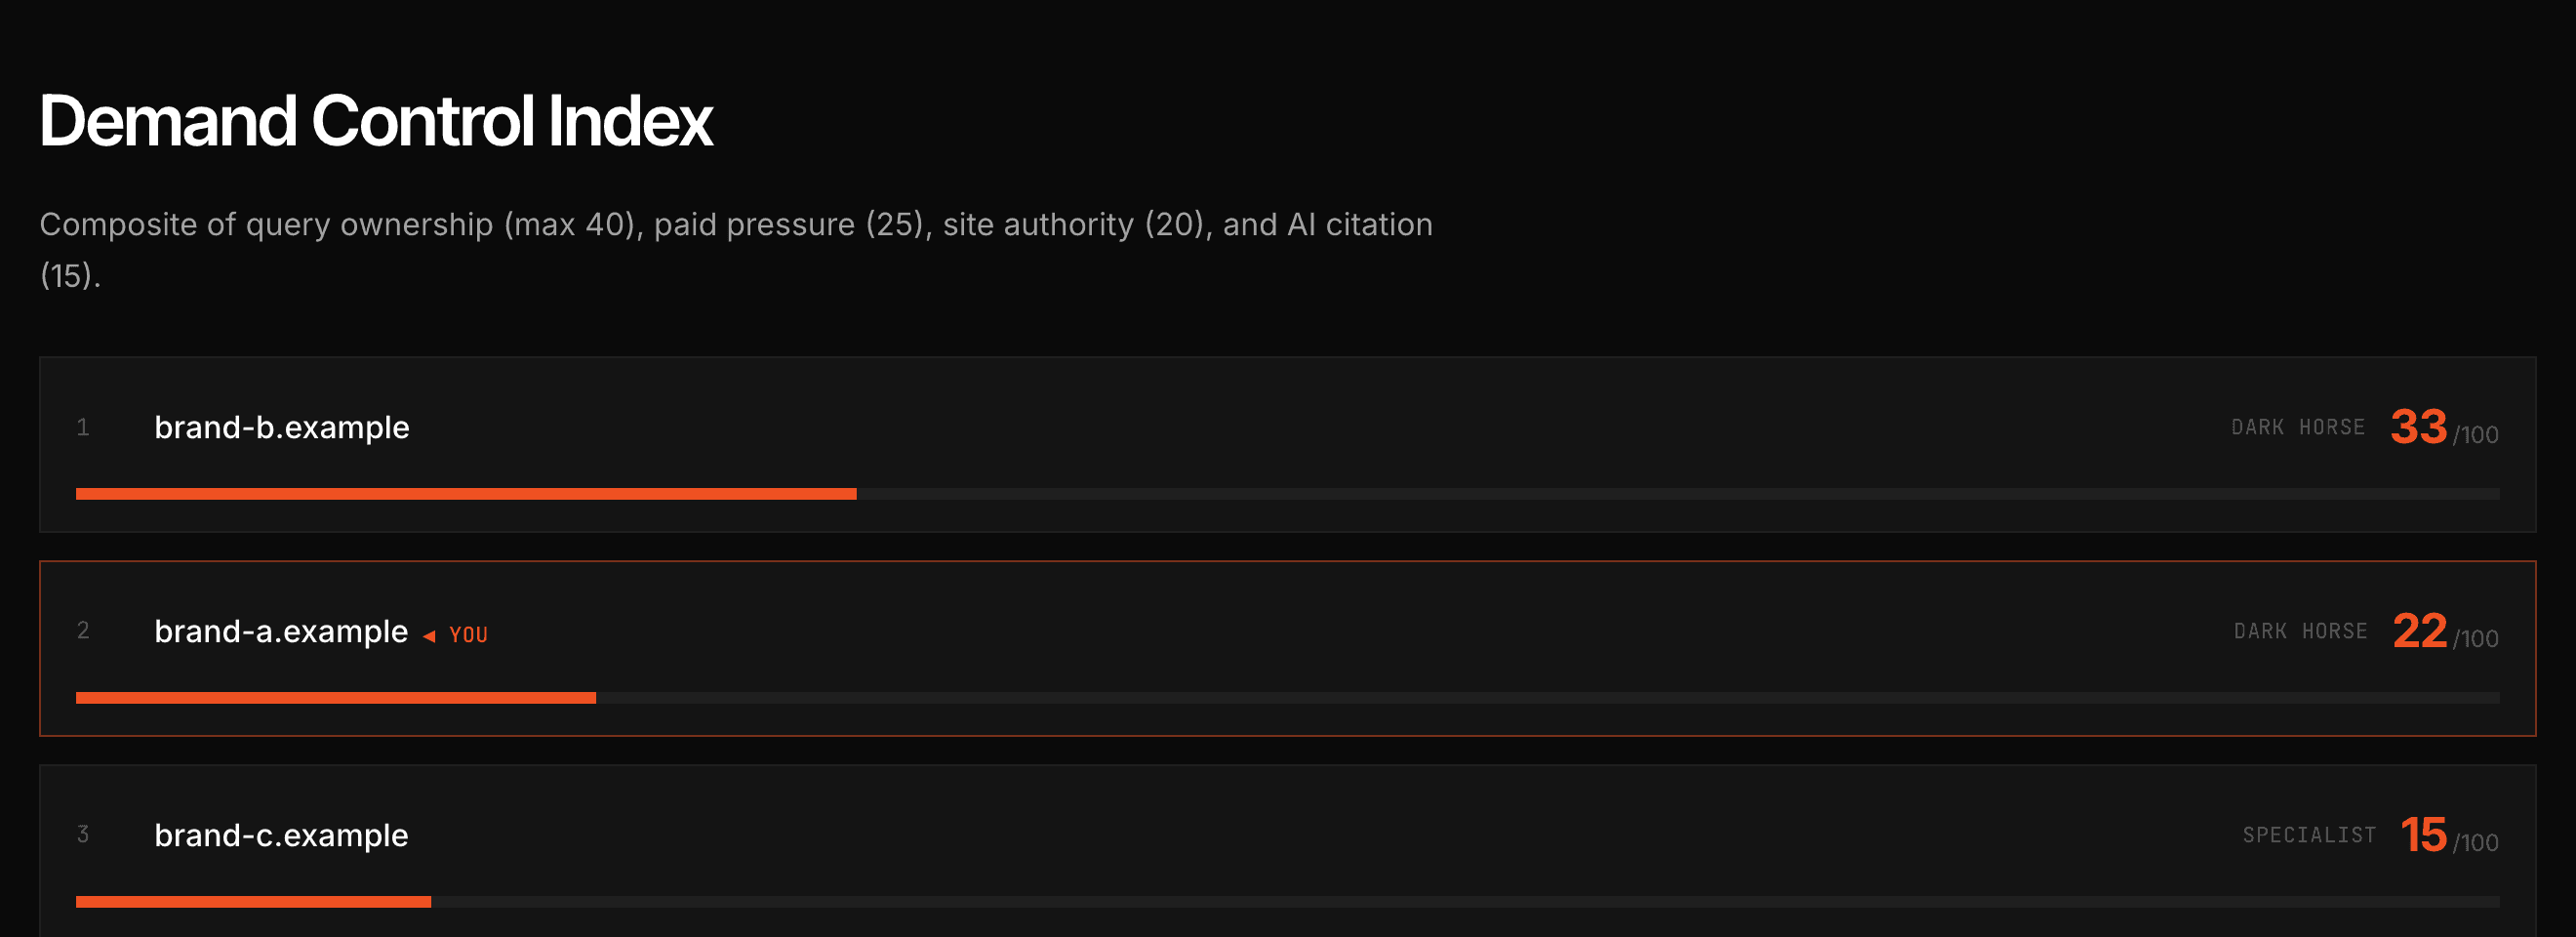The height and width of the screenshot is (937, 2576).
Task: Click rank number 2
Action: click(83, 631)
